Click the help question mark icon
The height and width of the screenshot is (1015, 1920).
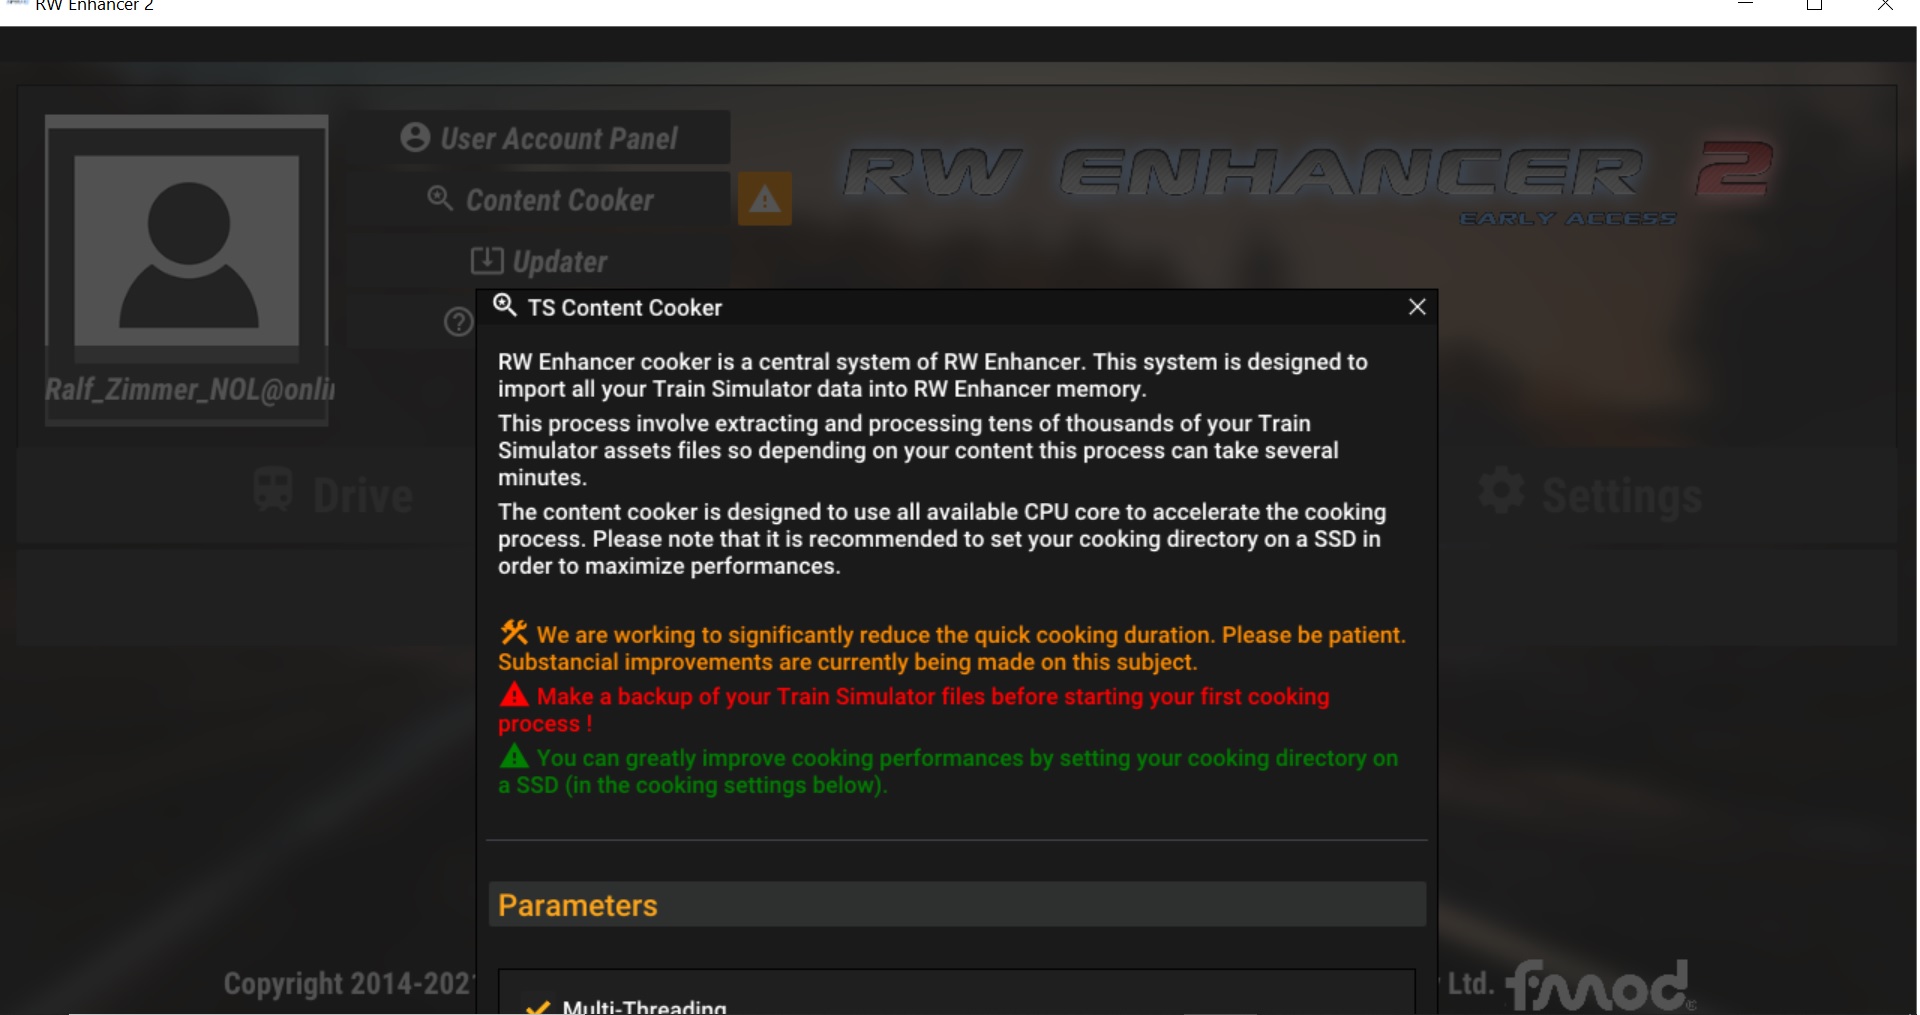click(458, 322)
